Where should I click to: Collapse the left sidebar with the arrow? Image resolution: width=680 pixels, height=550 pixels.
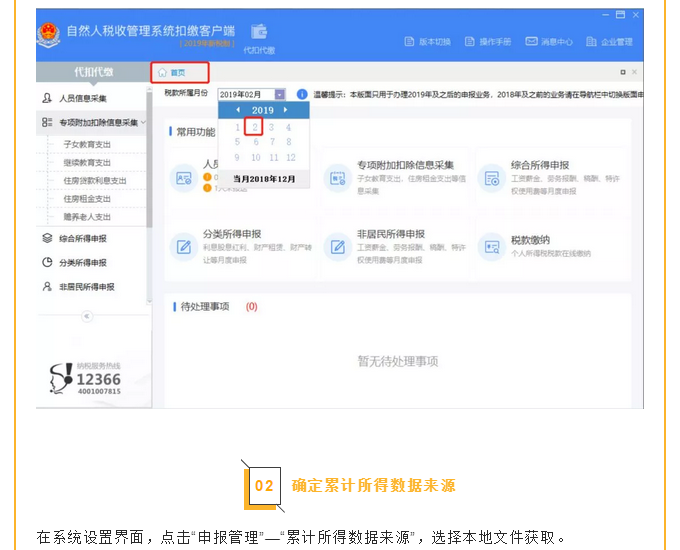point(87,316)
